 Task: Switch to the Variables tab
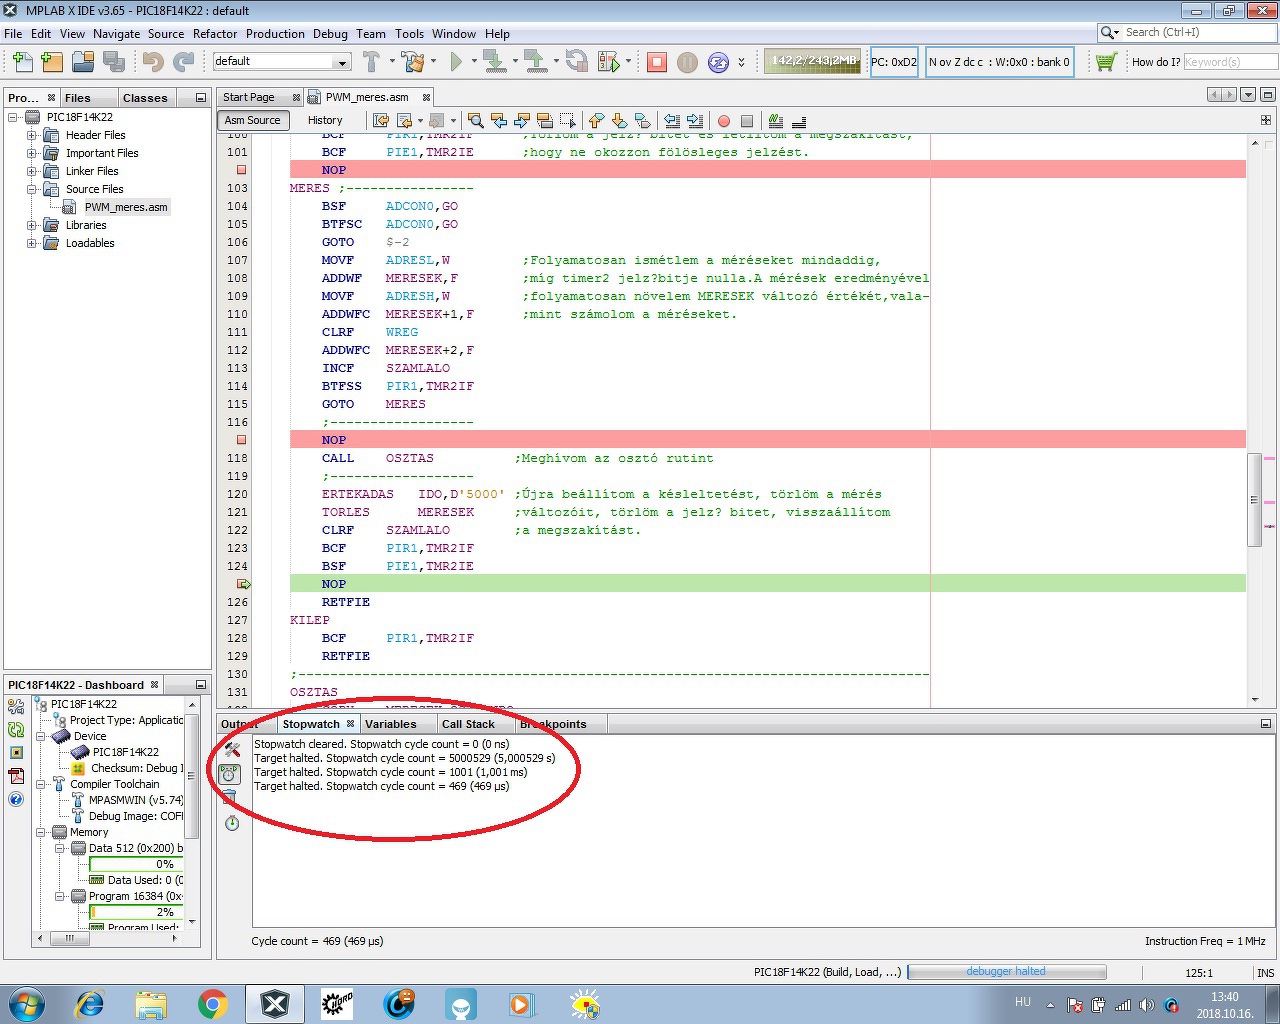click(x=390, y=724)
